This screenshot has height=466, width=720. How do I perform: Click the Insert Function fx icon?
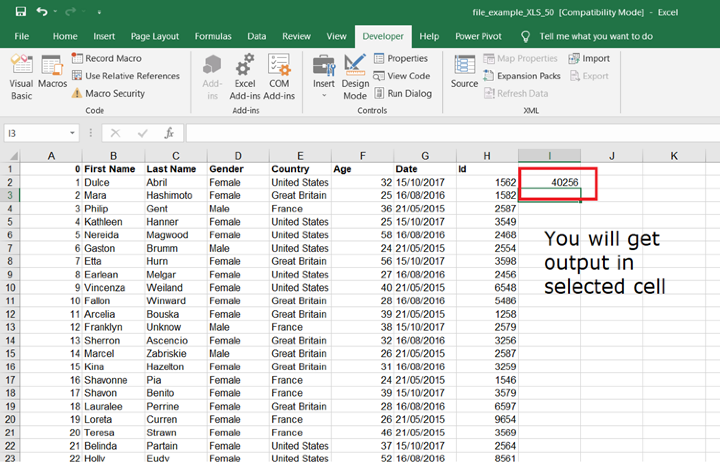pos(169,133)
